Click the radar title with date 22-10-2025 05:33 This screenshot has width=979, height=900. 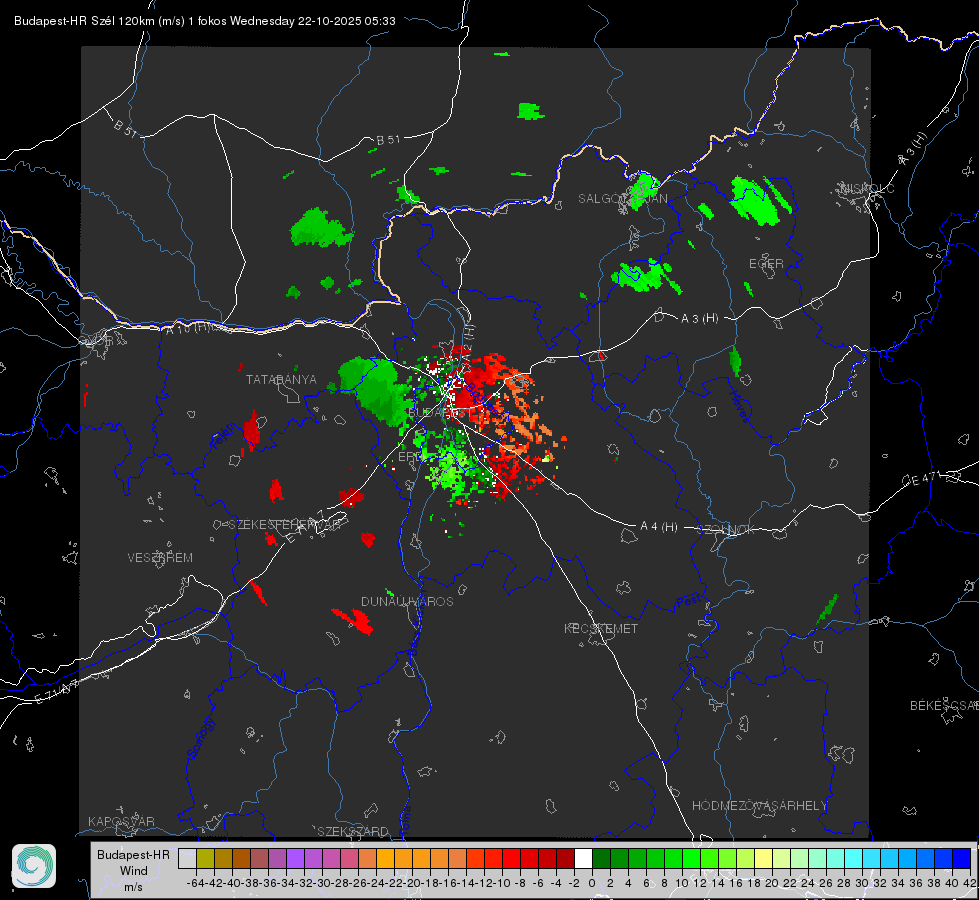pyautogui.click(x=205, y=21)
